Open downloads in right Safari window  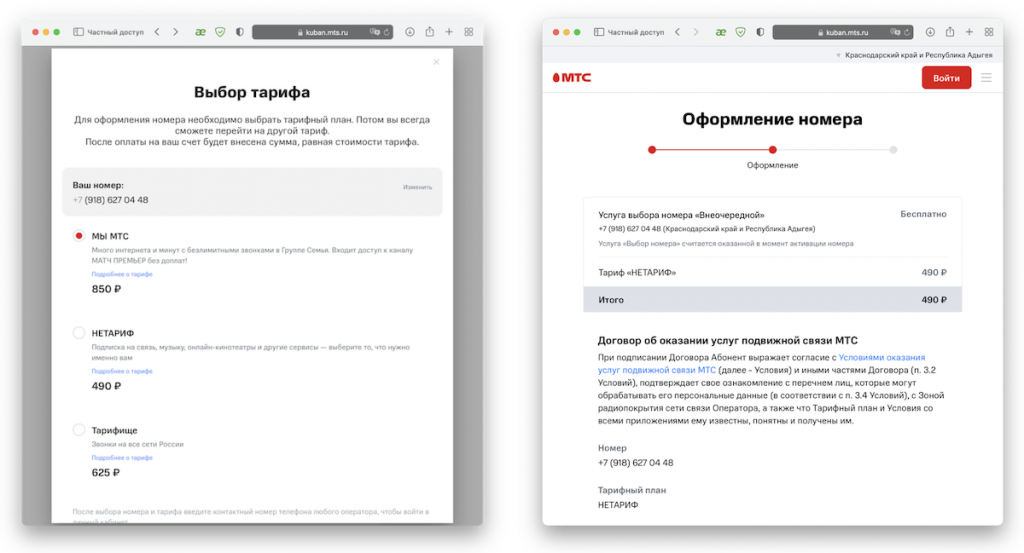coord(930,32)
